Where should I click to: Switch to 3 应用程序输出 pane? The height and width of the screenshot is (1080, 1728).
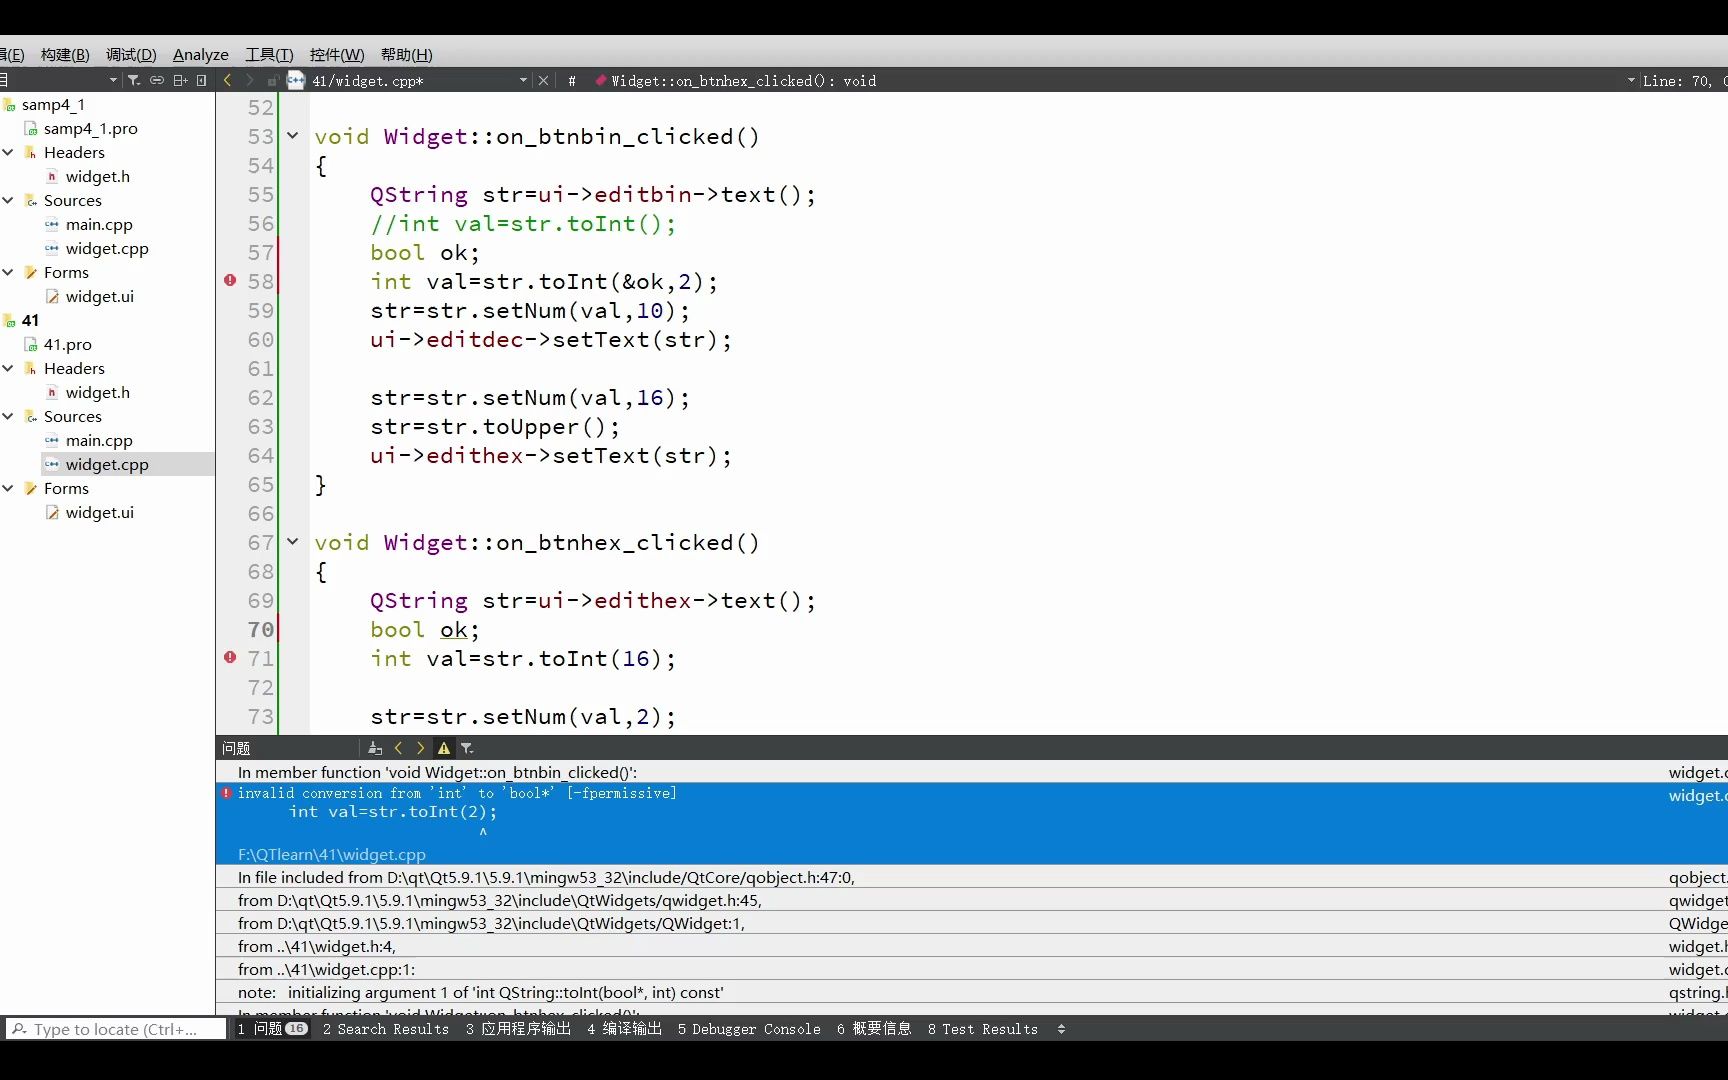(518, 1028)
